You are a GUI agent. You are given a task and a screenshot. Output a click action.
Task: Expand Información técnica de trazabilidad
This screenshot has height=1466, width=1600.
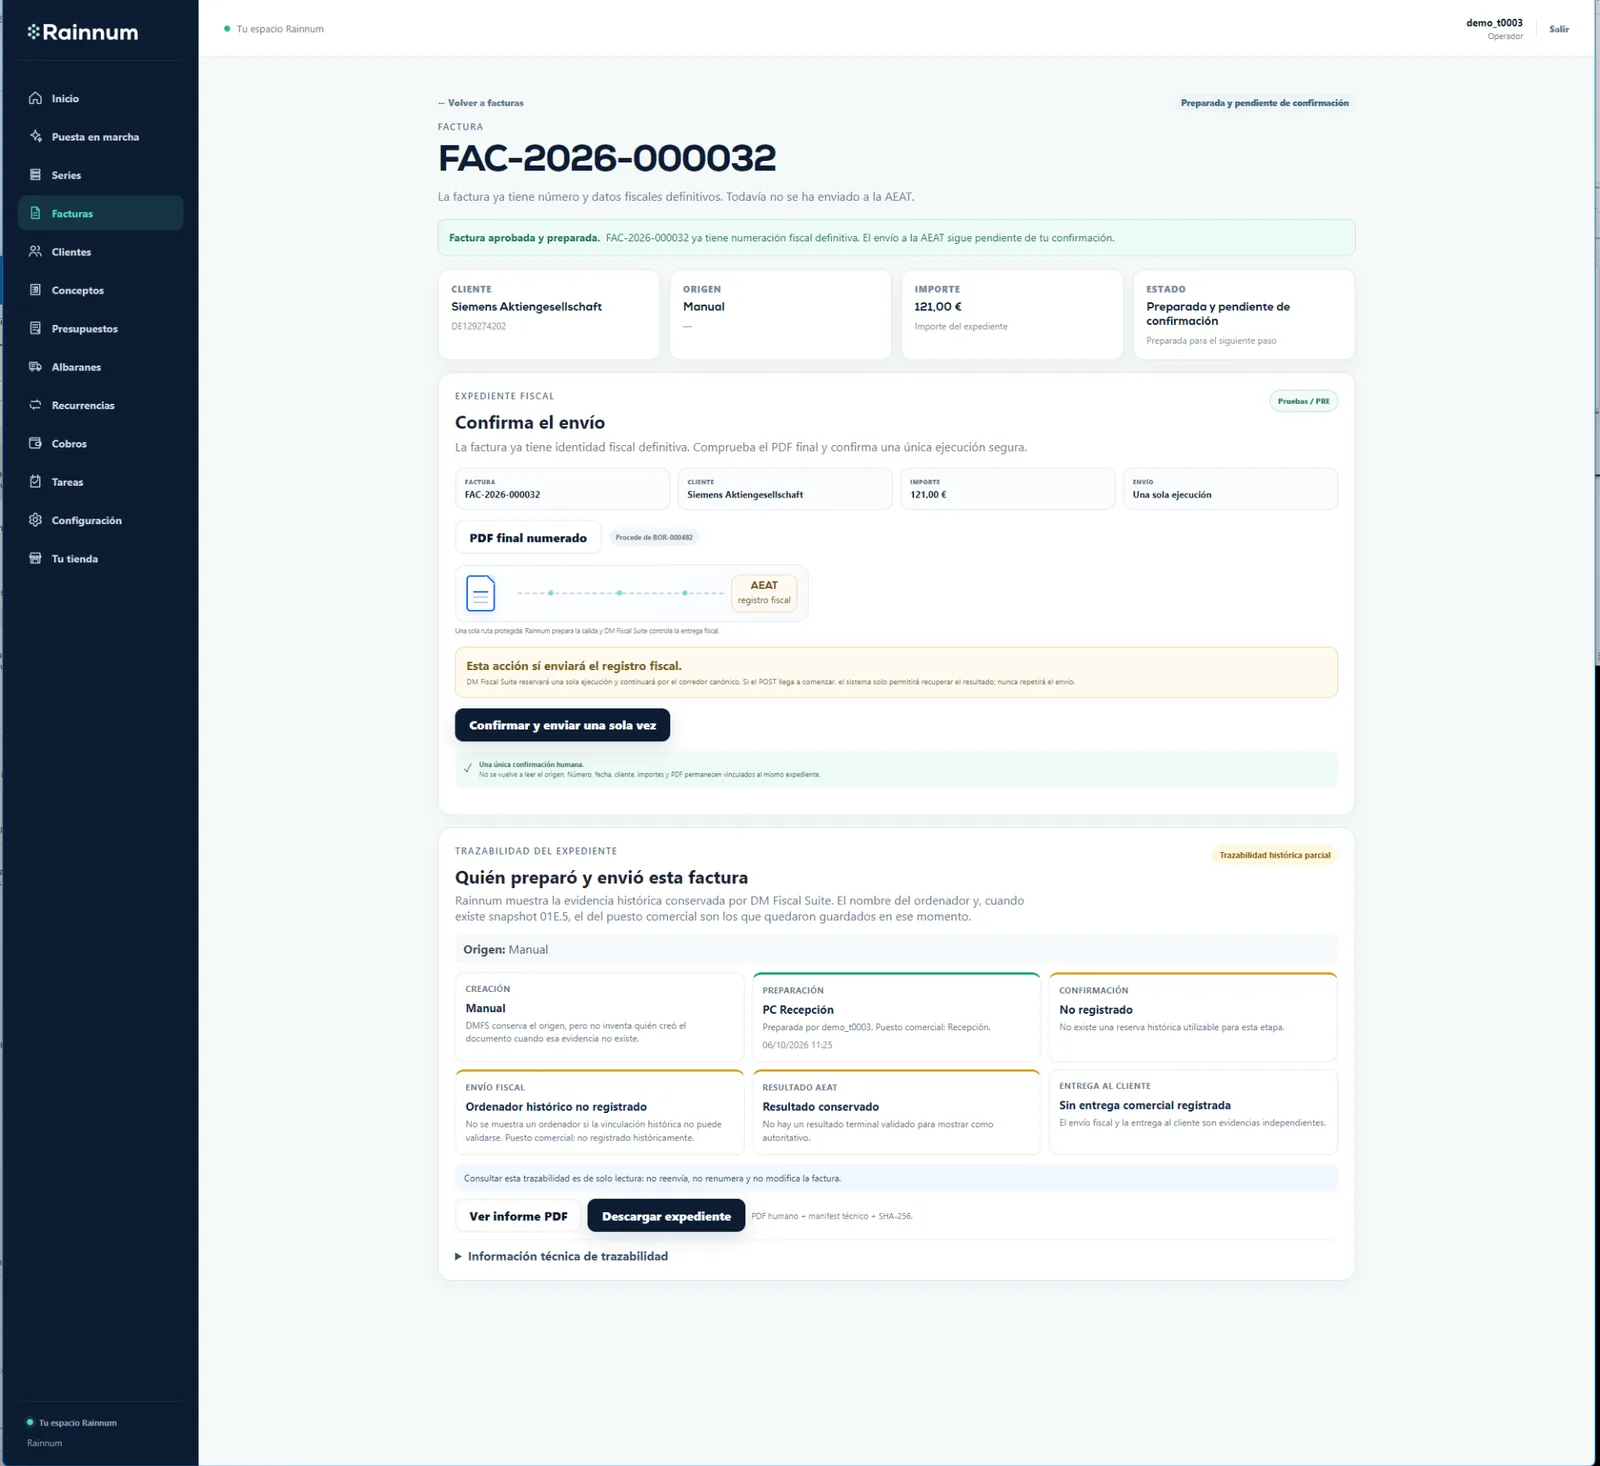click(x=561, y=1256)
